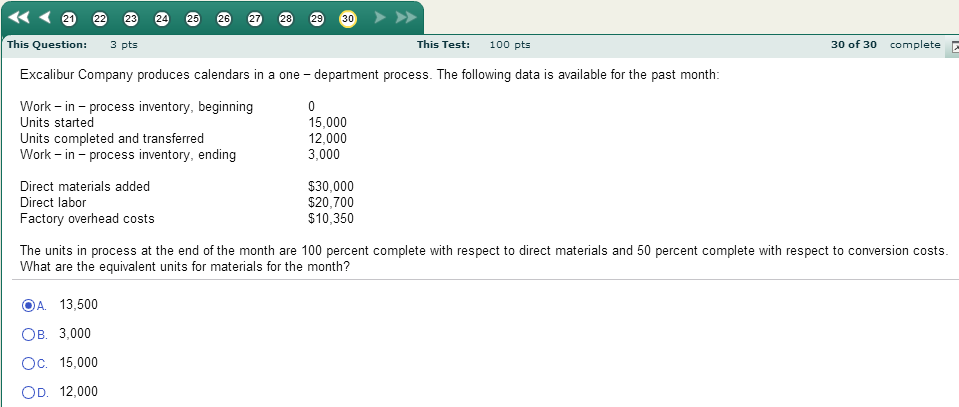The height and width of the screenshot is (407, 959).
Task: Click the '12,000' units completed value
Action: pos(327,139)
